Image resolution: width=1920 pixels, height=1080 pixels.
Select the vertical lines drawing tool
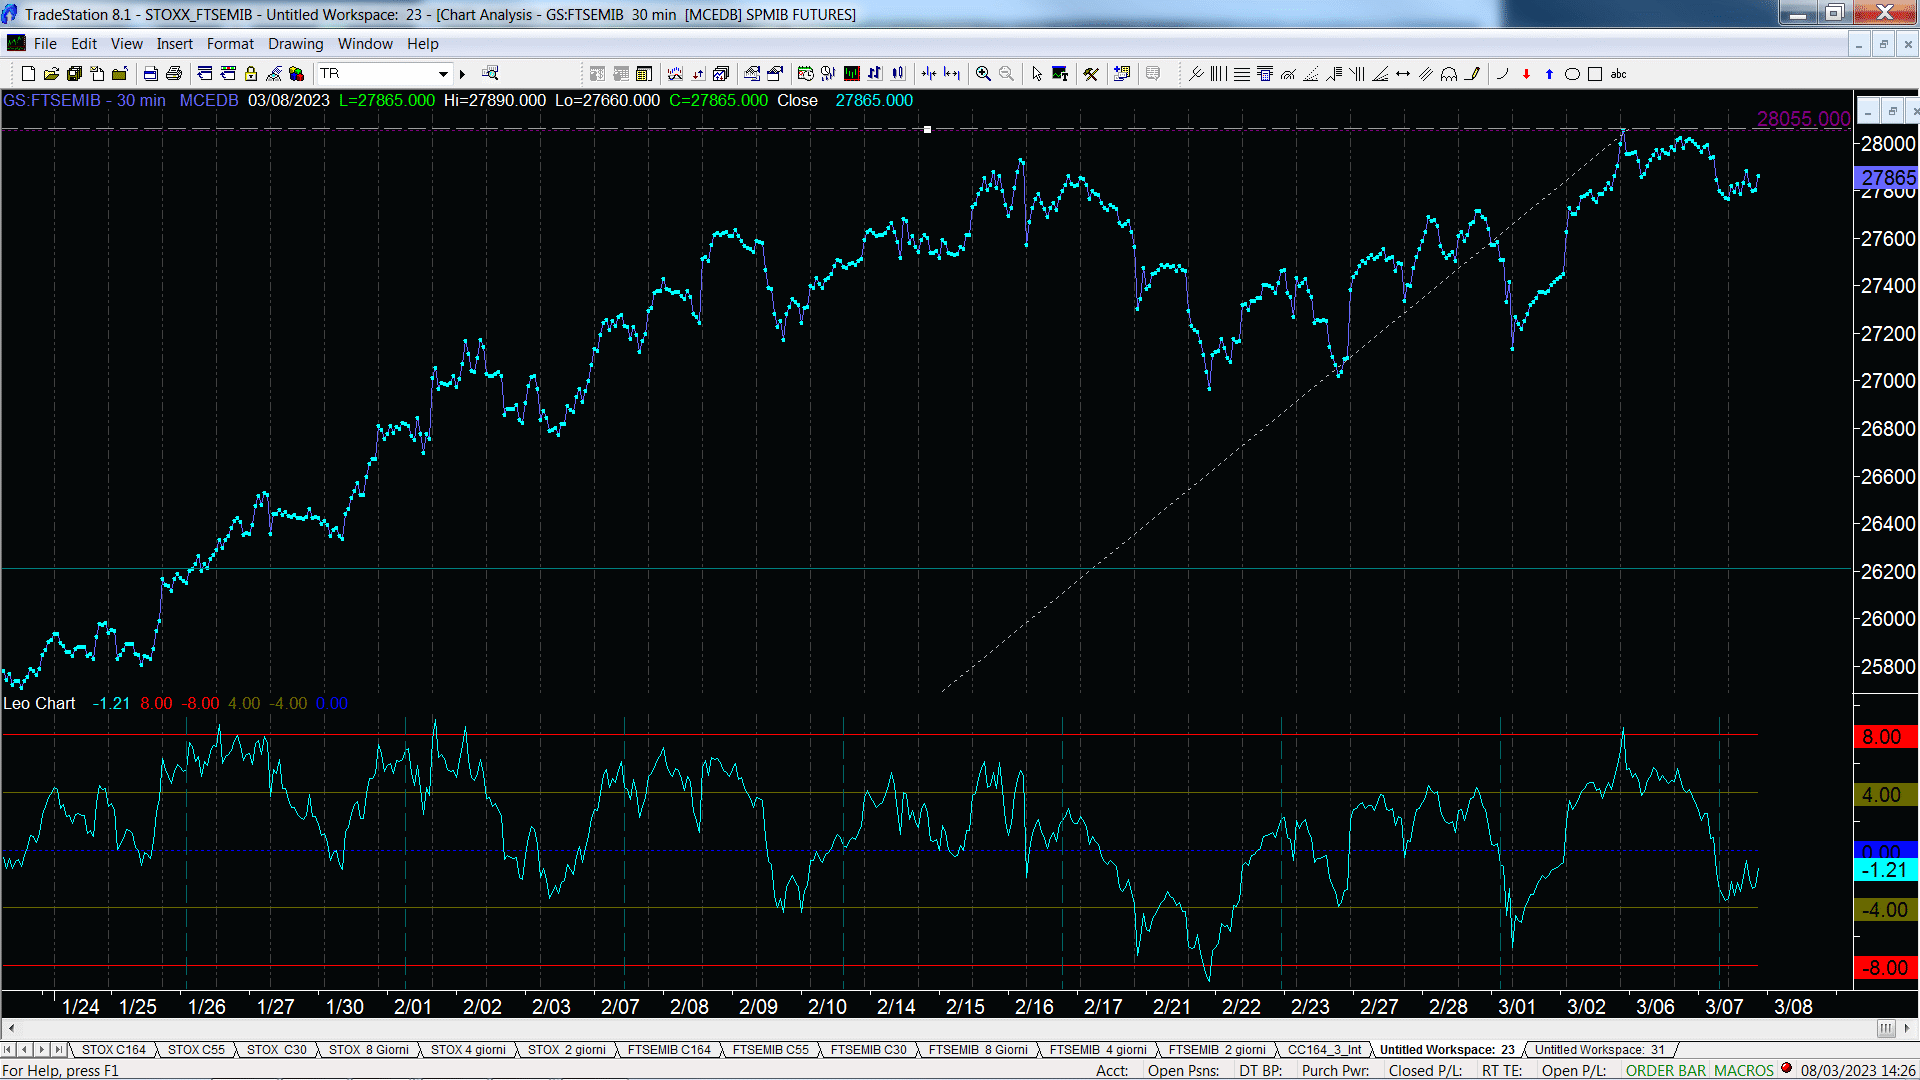(x=1219, y=74)
